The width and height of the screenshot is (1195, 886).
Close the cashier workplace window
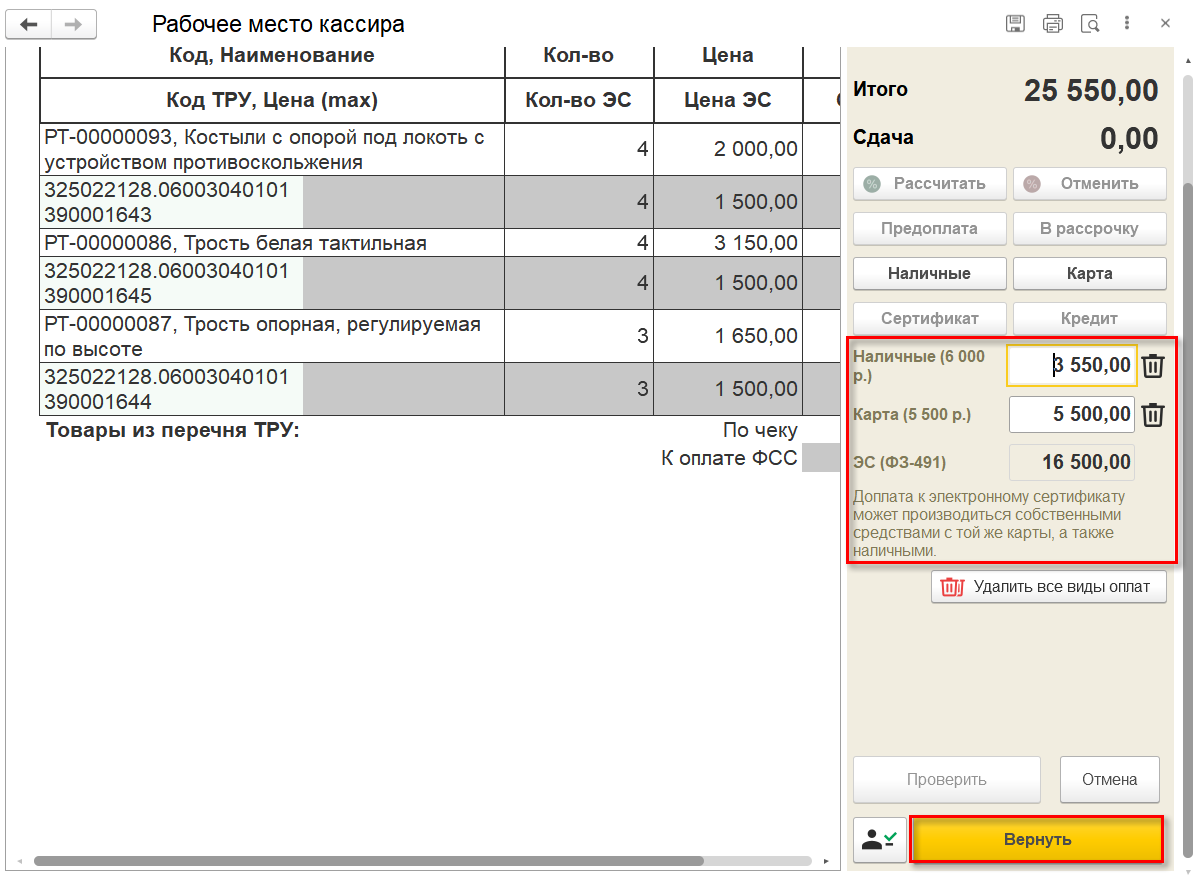click(1165, 24)
